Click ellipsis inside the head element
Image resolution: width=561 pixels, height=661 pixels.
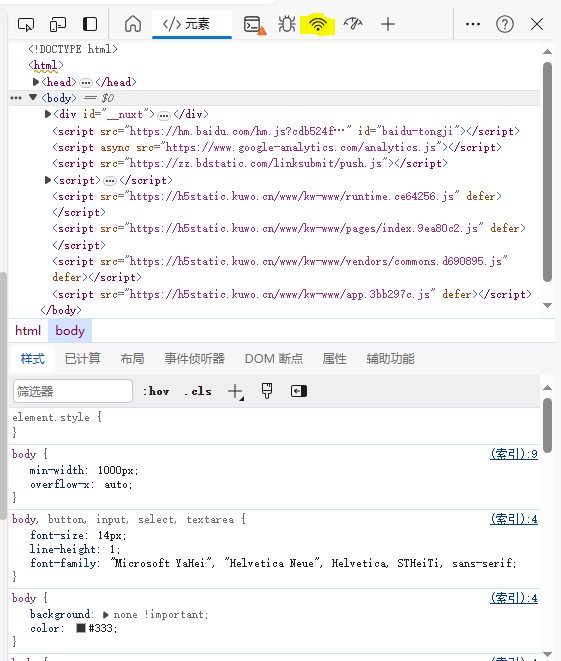(x=86, y=83)
